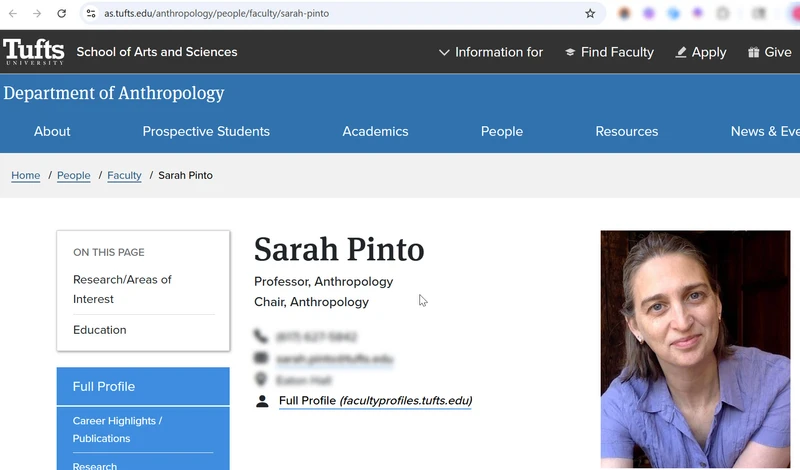
Task: Click the phone icon in contact details
Action: (x=261, y=336)
